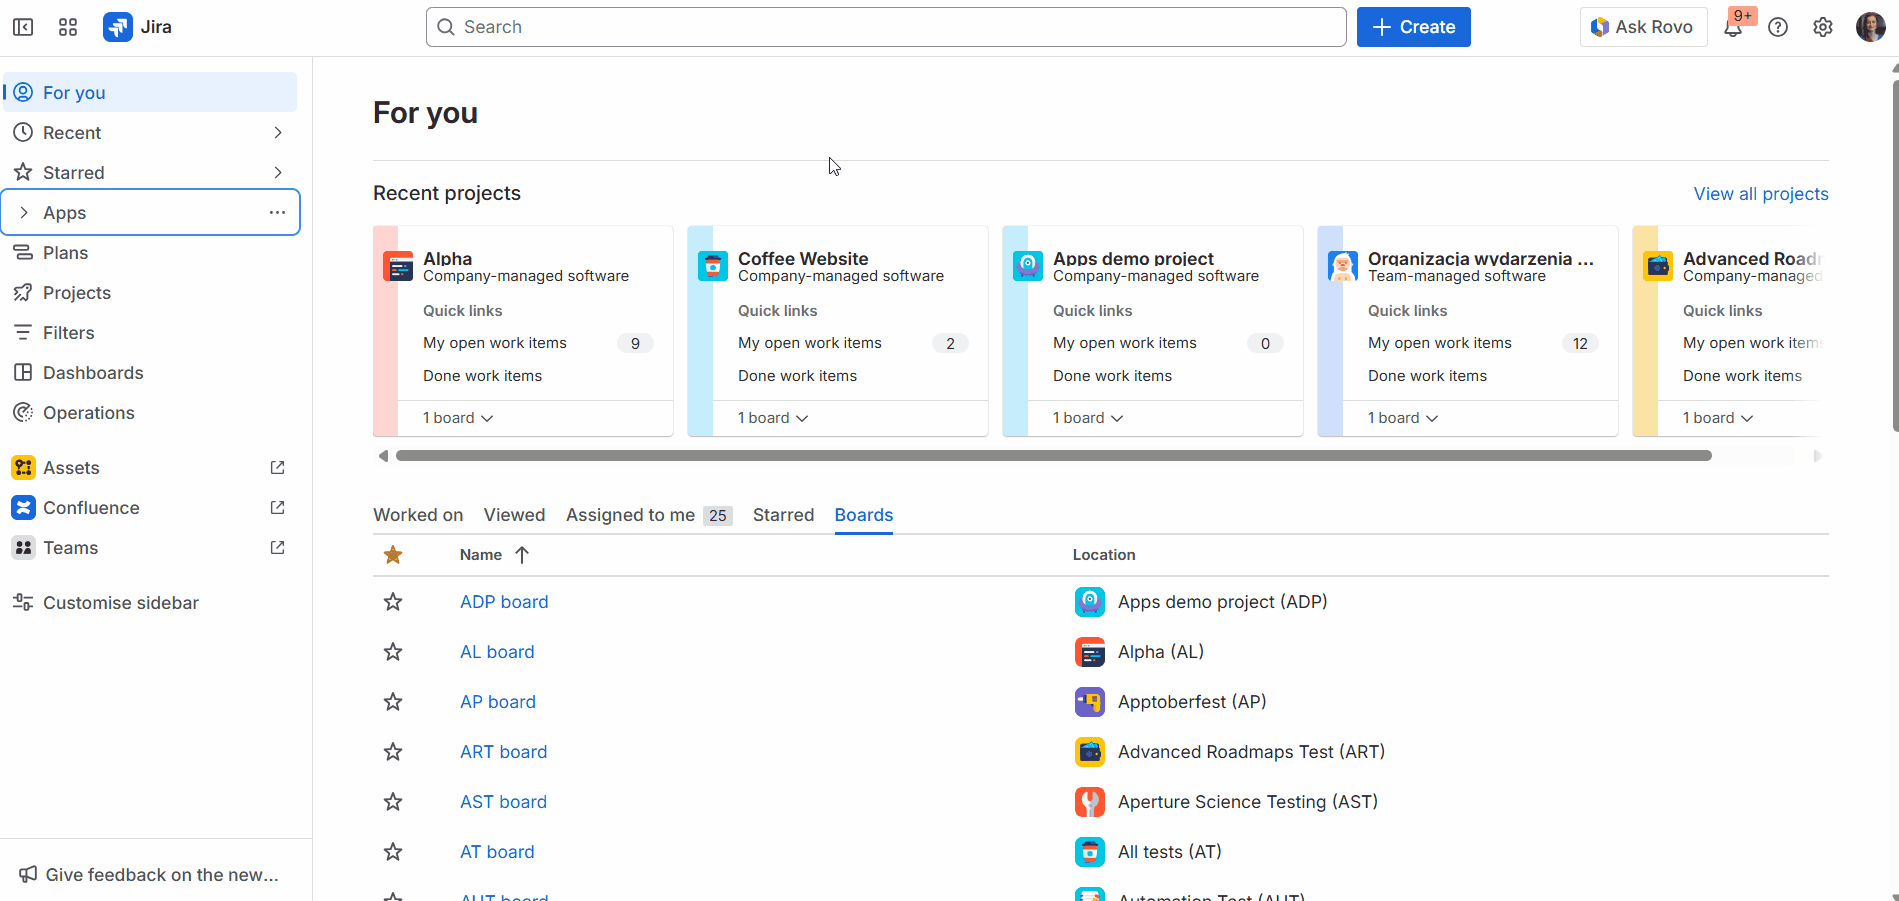1899x901 pixels.
Task: Focus the Search input field
Action: pyautogui.click(x=886, y=27)
